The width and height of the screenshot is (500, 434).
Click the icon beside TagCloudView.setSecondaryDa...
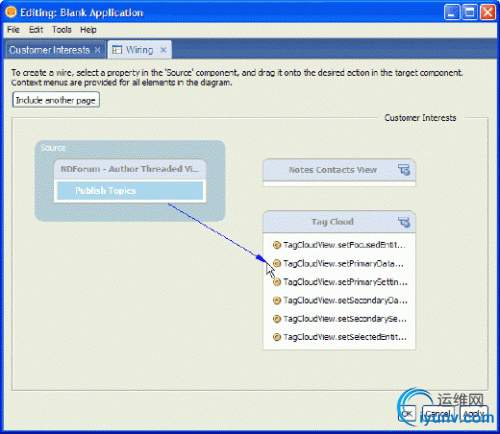[x=276, y=300]
